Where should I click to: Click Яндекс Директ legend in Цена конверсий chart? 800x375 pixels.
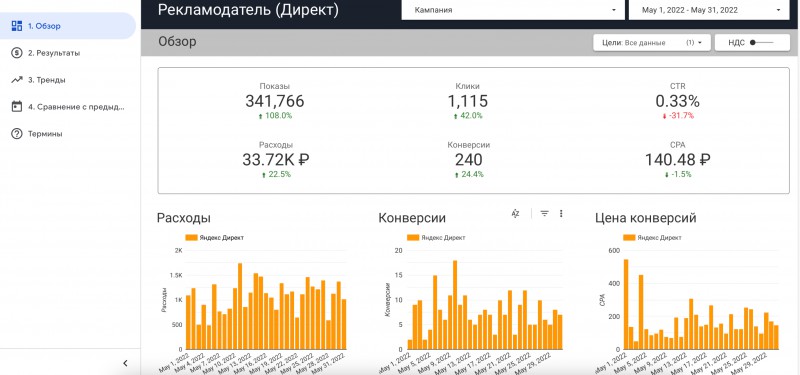[652, 237]
